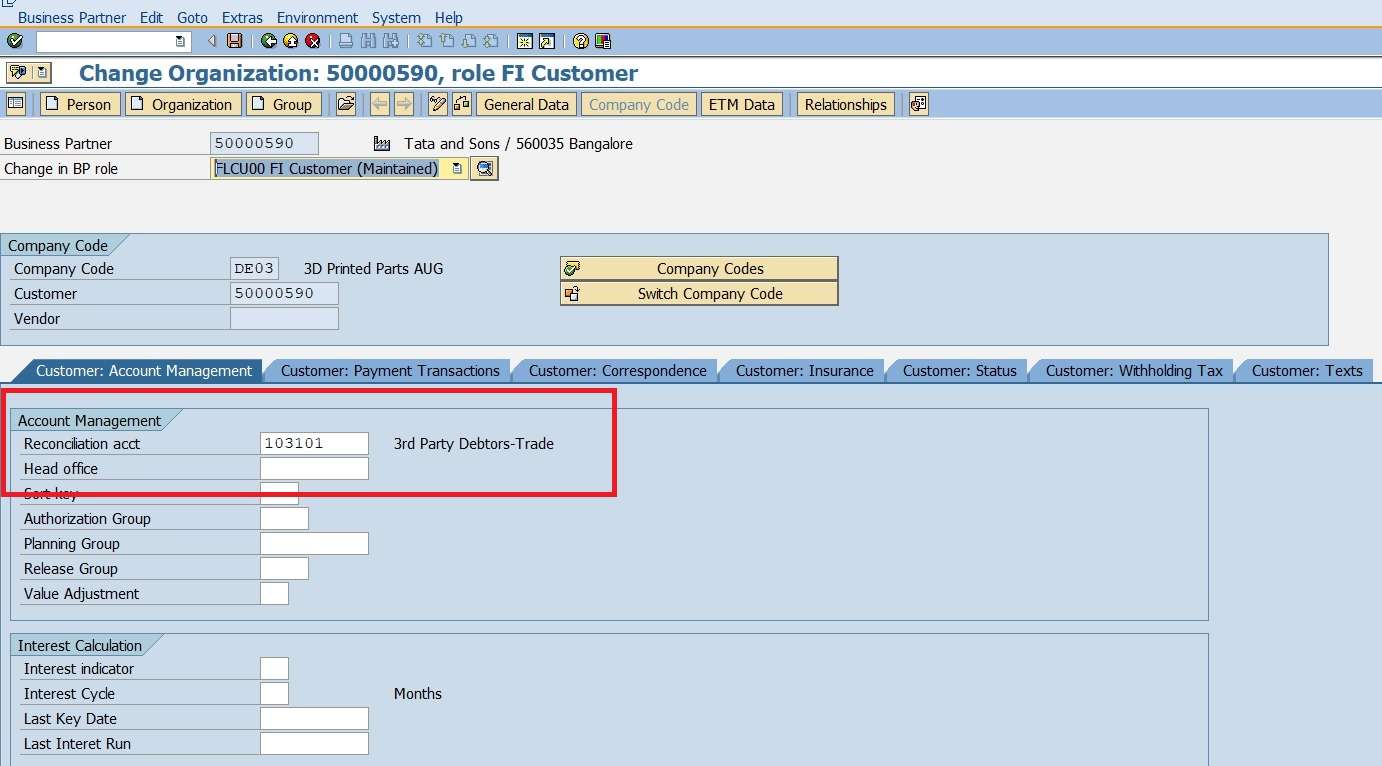The width and height of the screenshot is (1382, 766).
Task: Click the Find binoculars icon
Action: pyautogui.click(x=369, y=41)
